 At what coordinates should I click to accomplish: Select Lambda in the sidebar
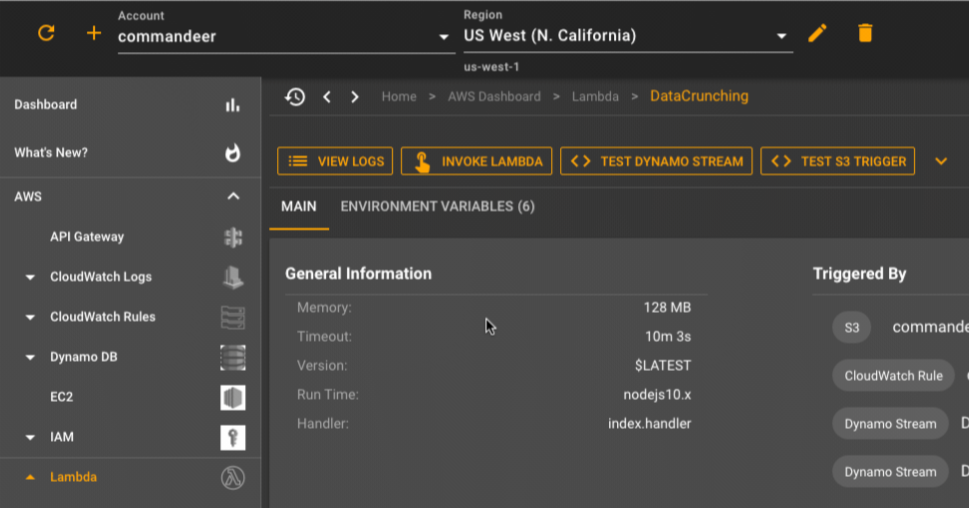pos(74,477)
